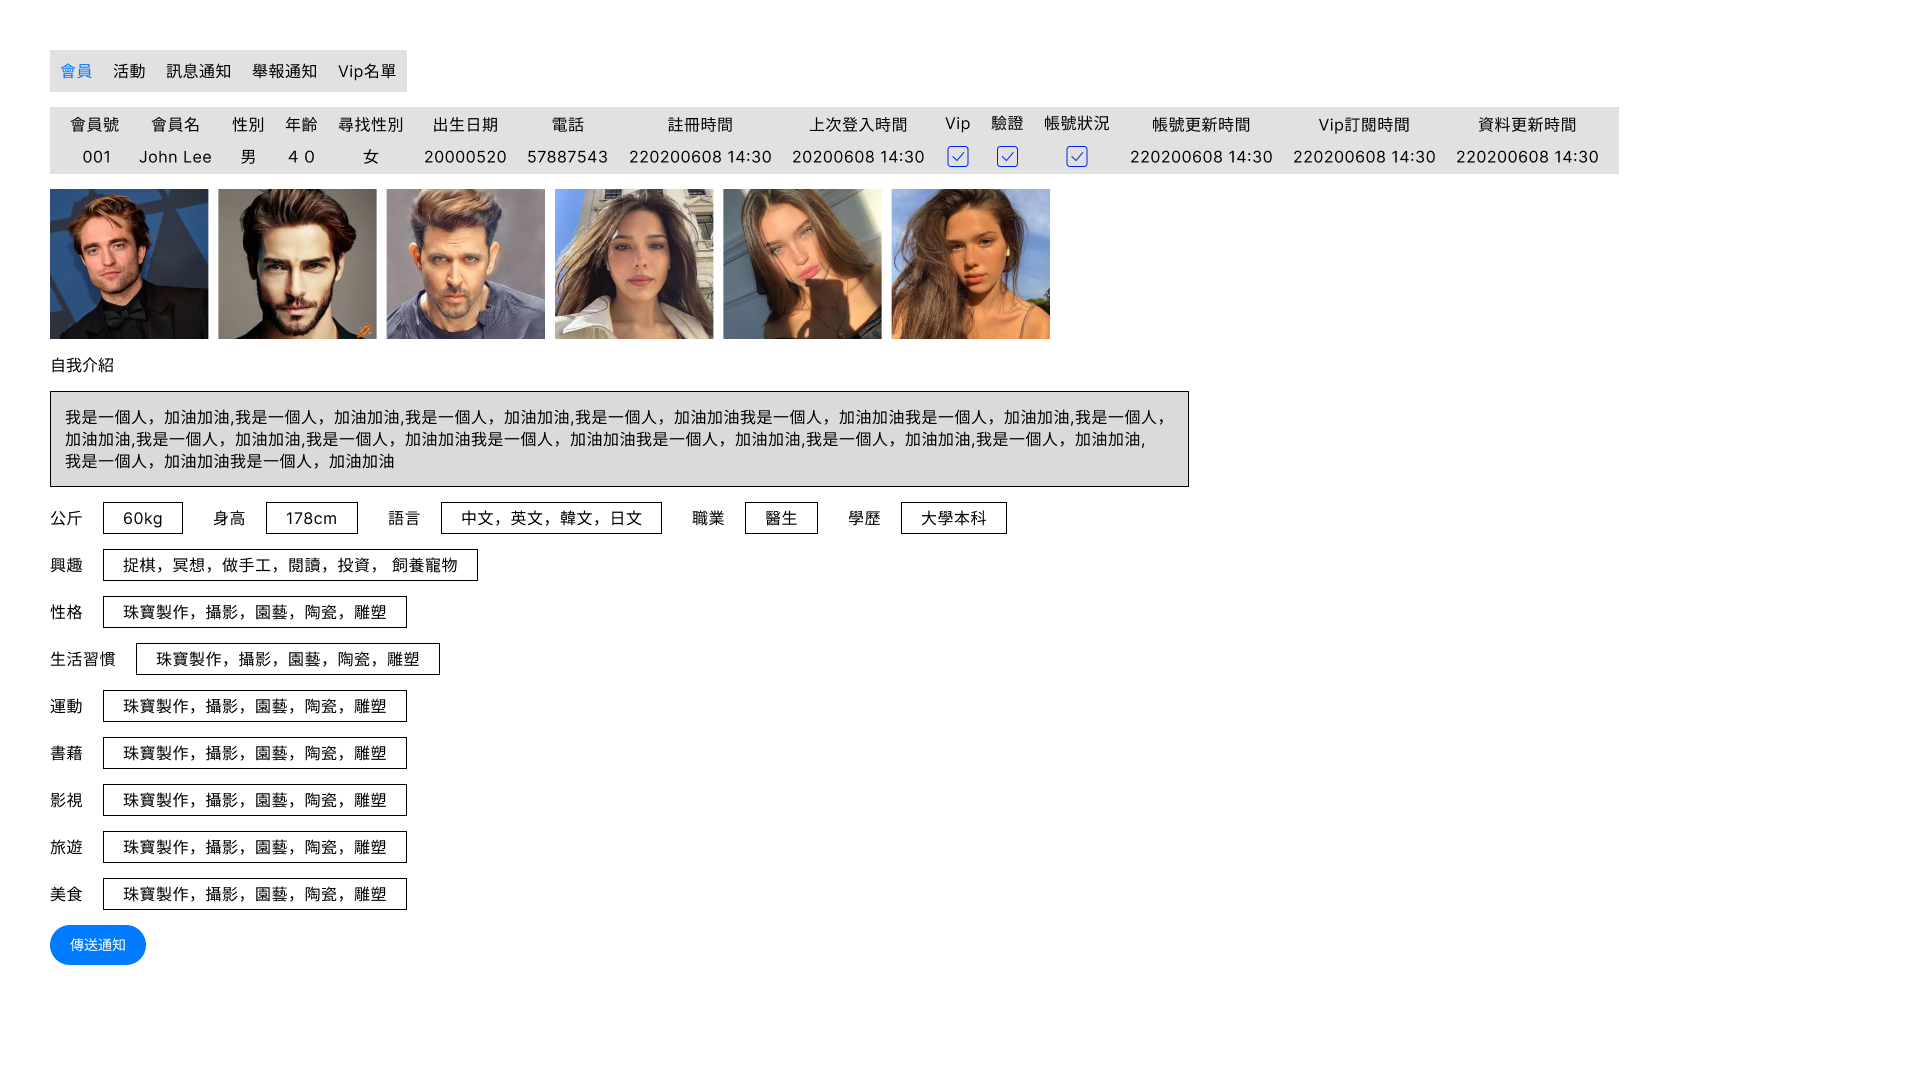Go to the 舉報通知 tab
This screenshot has width=1920, height=1080.
click(284, 71)
